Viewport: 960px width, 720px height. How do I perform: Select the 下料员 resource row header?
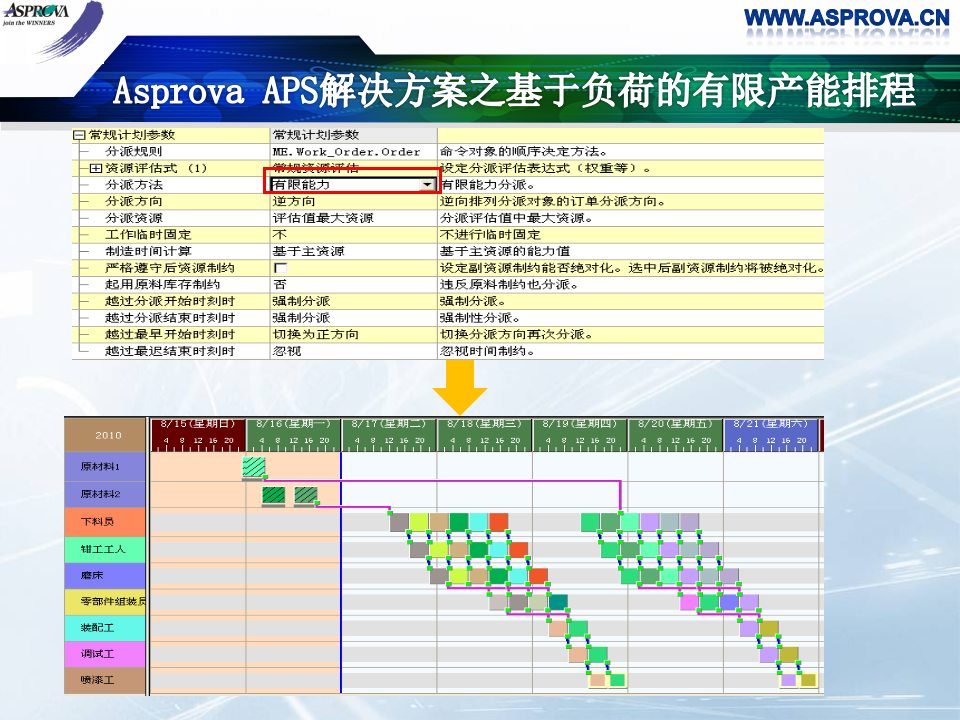click(x=105, y=522)
